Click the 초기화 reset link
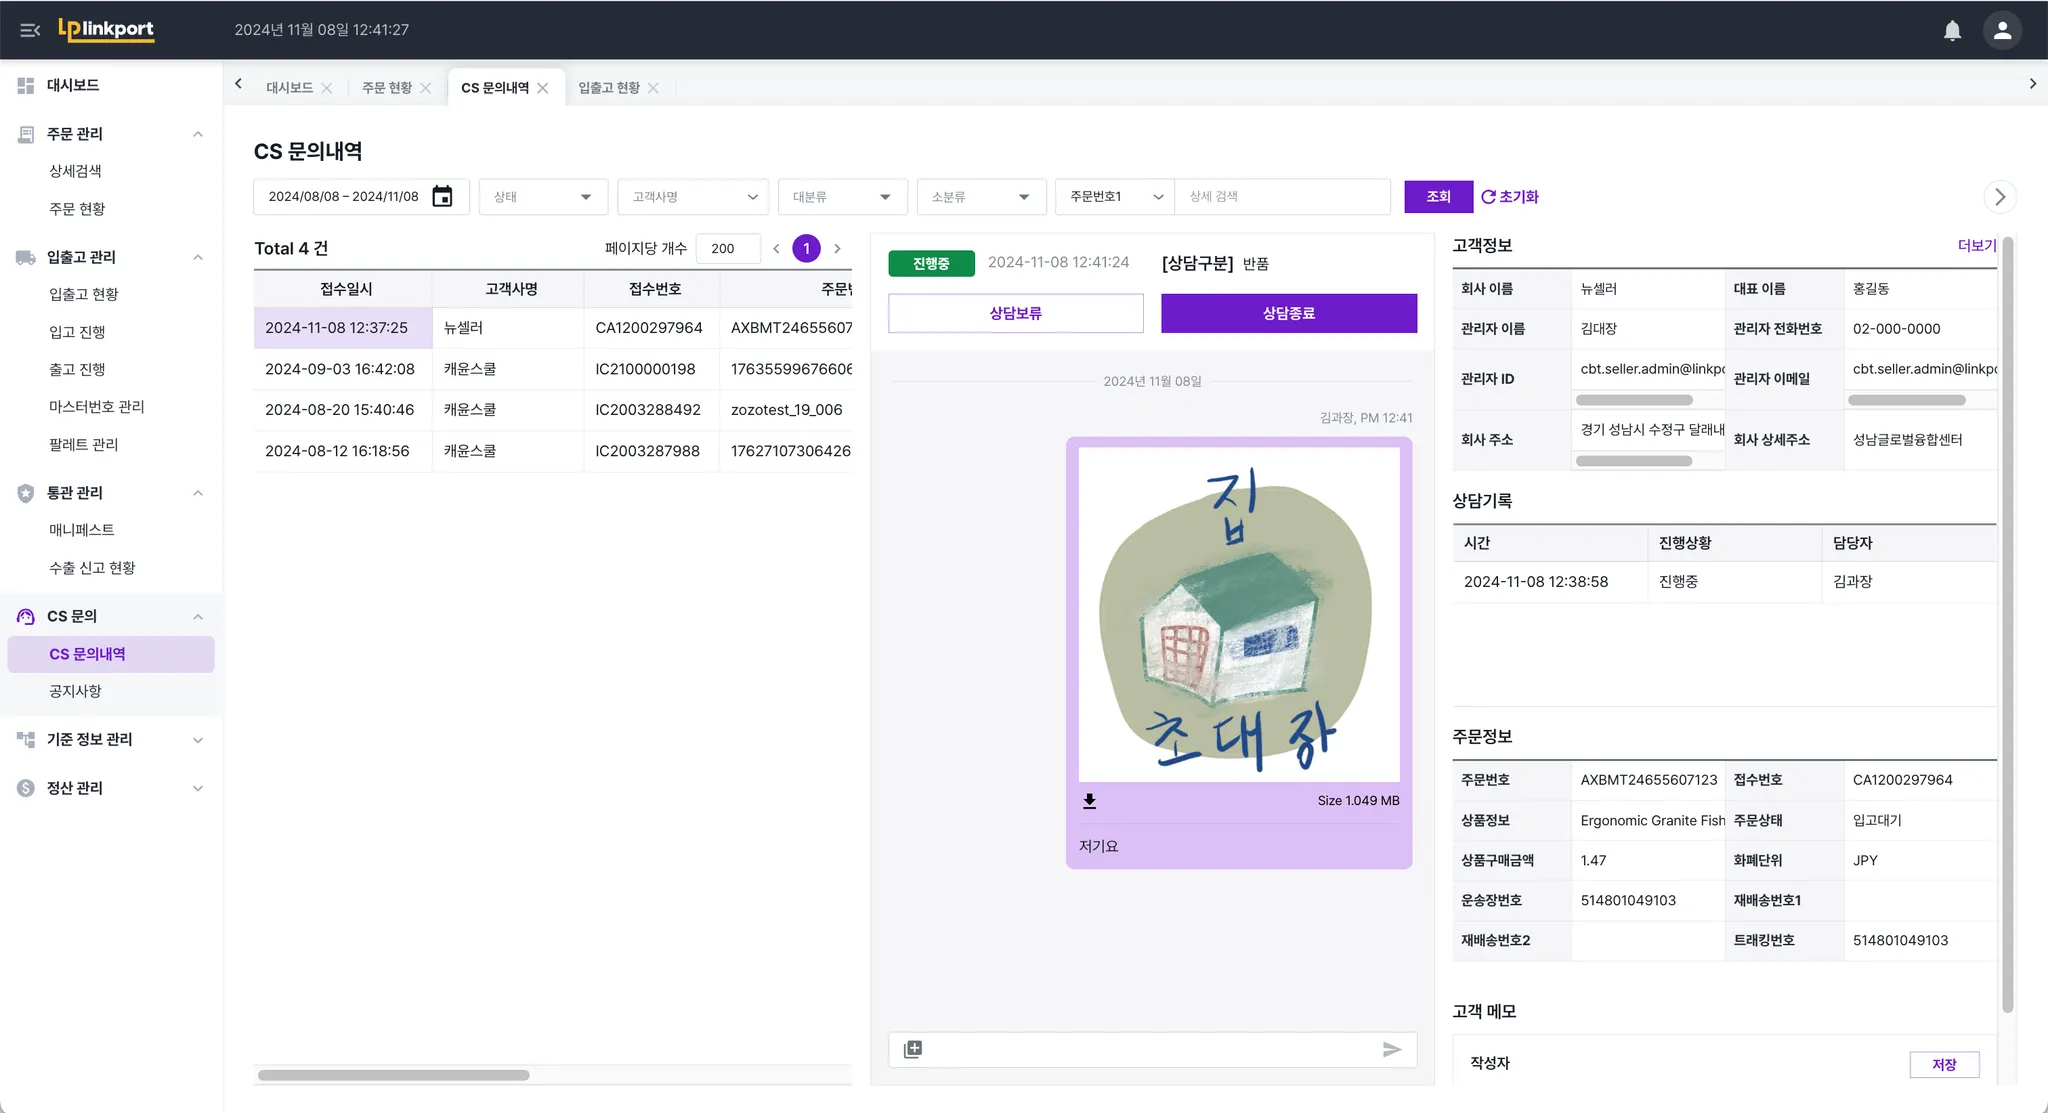 pos(1510,197)
